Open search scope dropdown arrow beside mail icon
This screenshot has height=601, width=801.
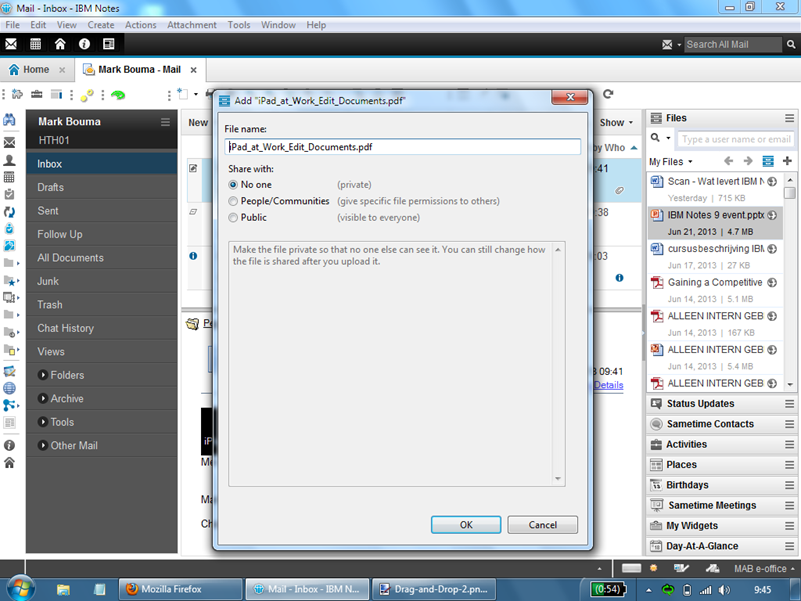pyautogui.click(x=679, y=45)
